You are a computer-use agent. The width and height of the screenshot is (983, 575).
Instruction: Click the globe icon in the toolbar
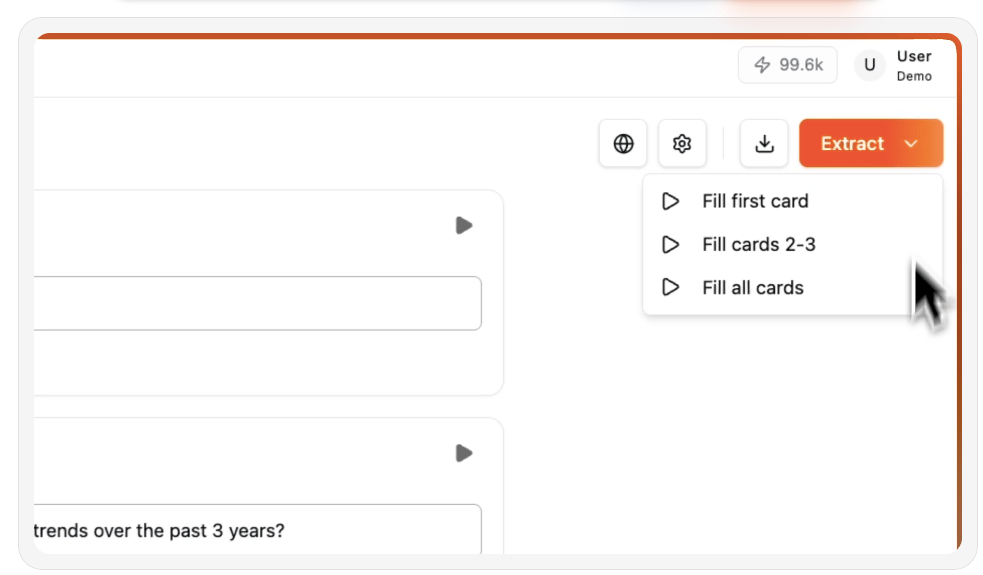point(623,144)
